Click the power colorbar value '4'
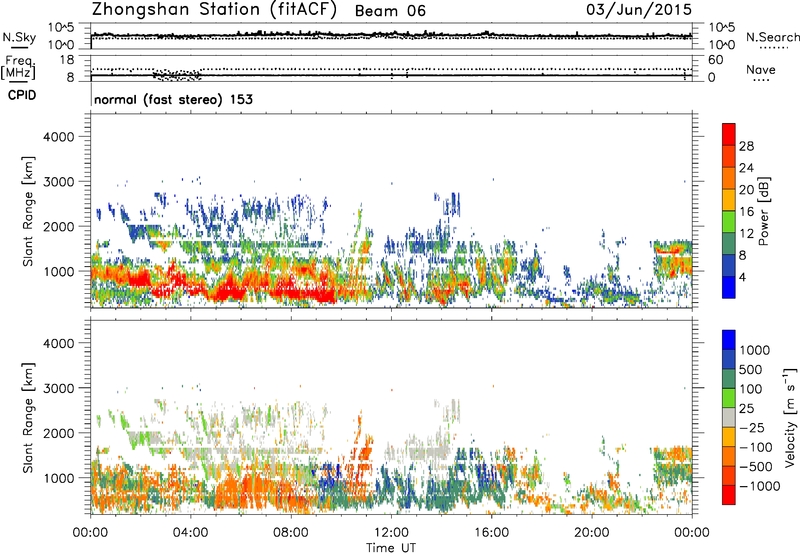 click(743, 277)
